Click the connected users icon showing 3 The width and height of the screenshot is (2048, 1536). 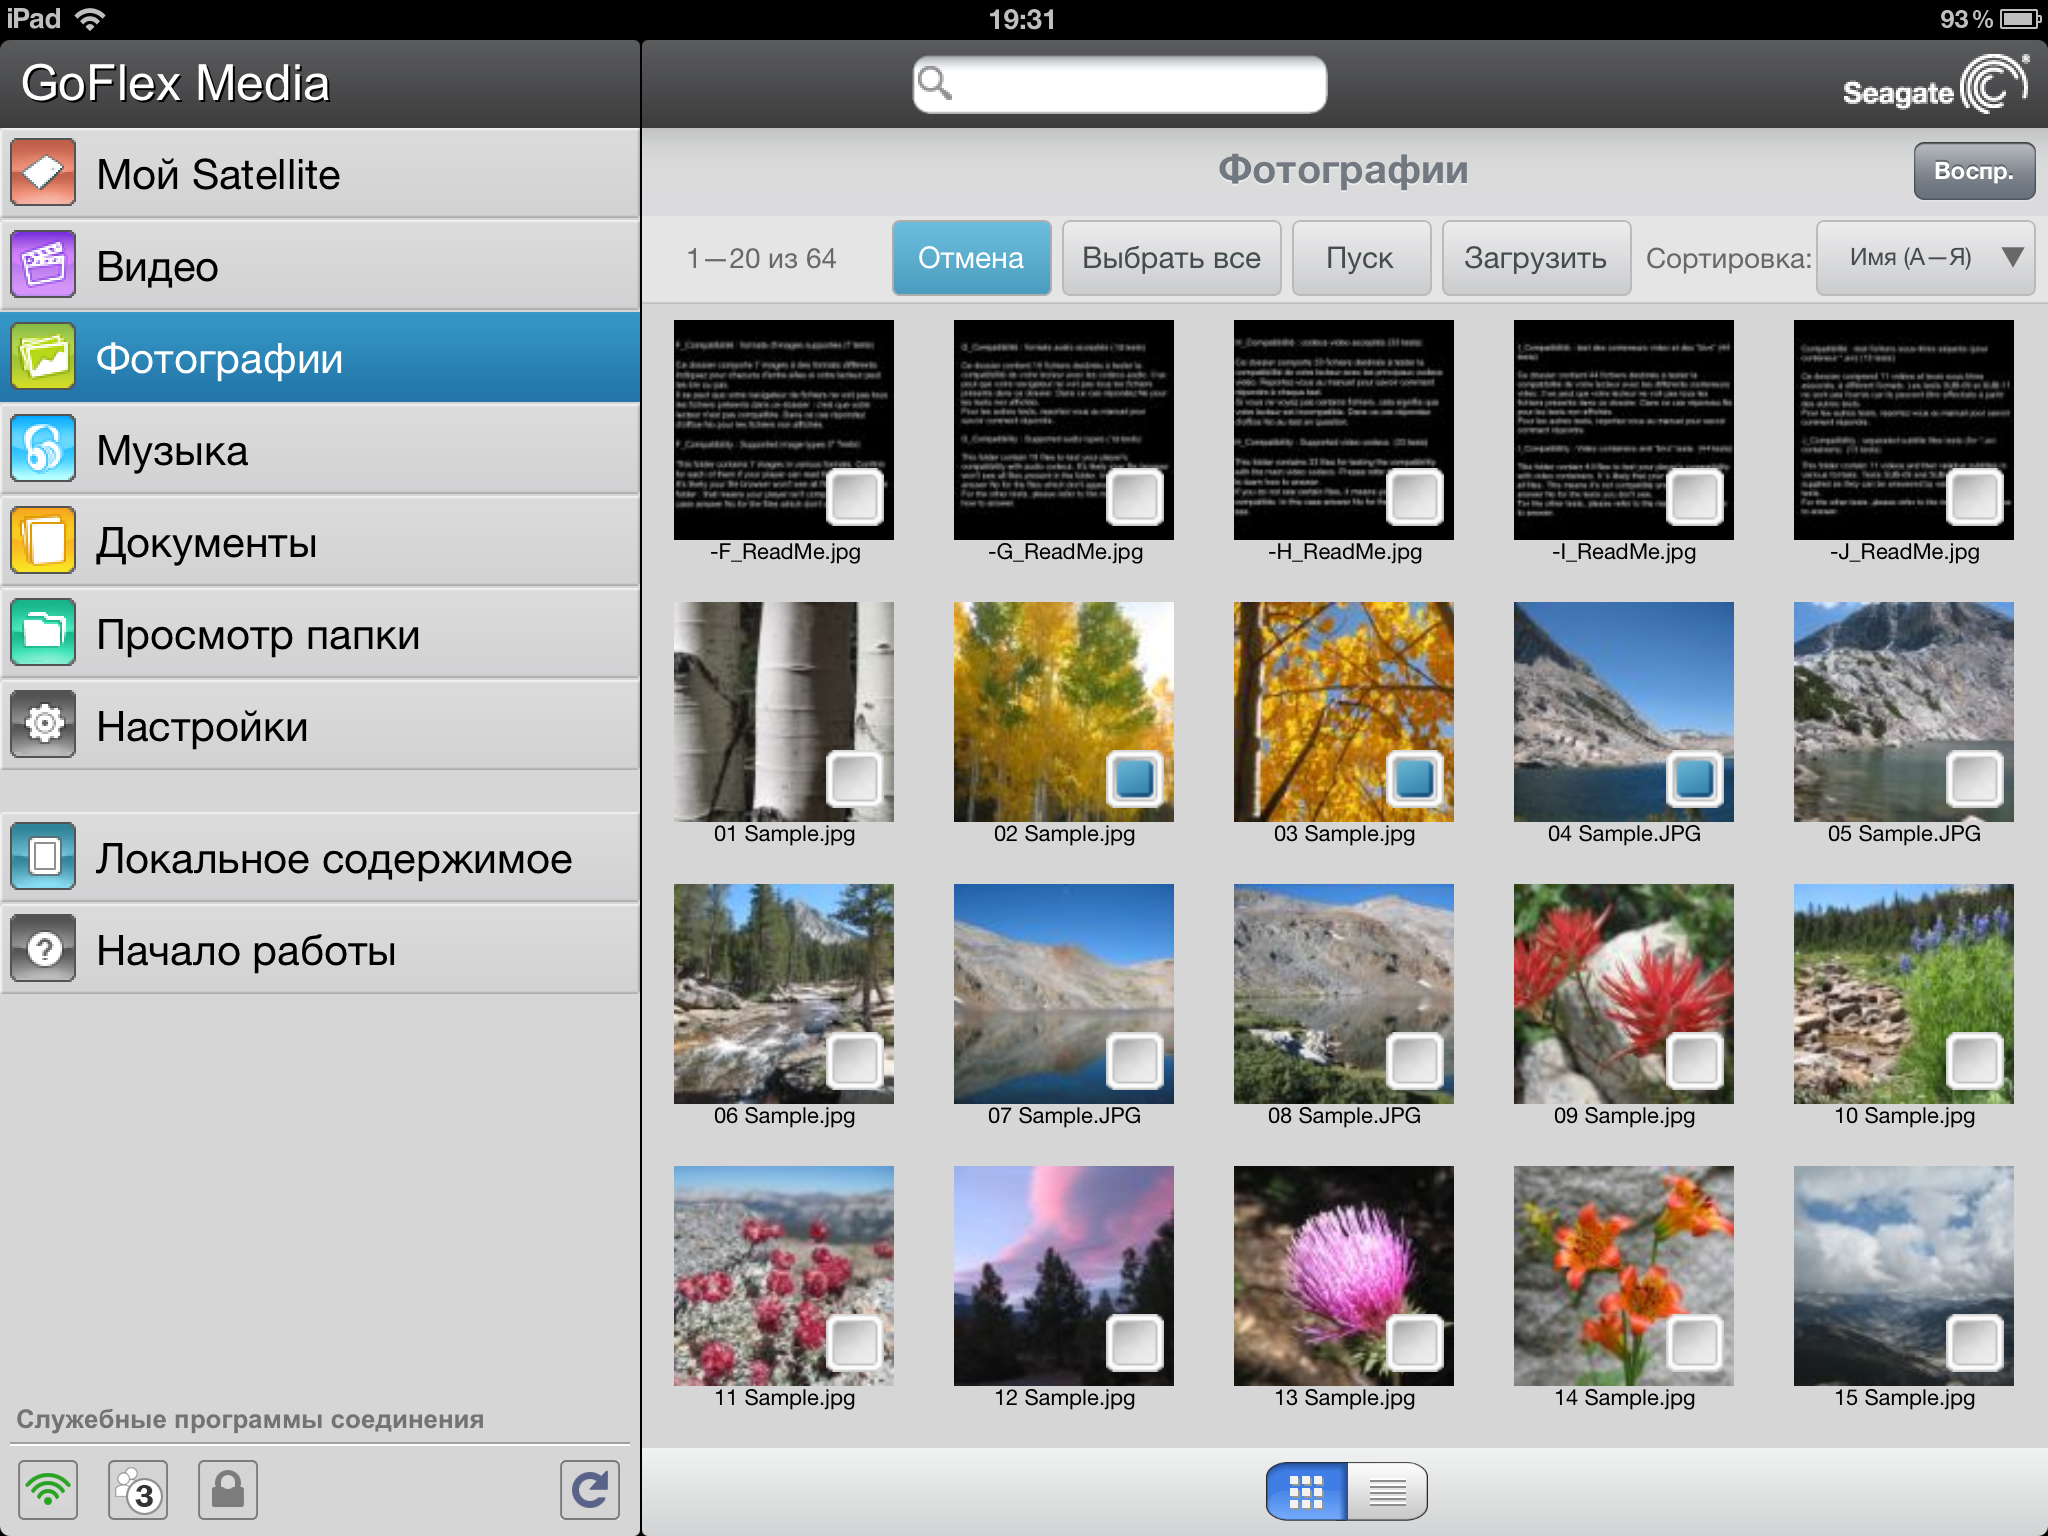click(x=138, y=1490)
